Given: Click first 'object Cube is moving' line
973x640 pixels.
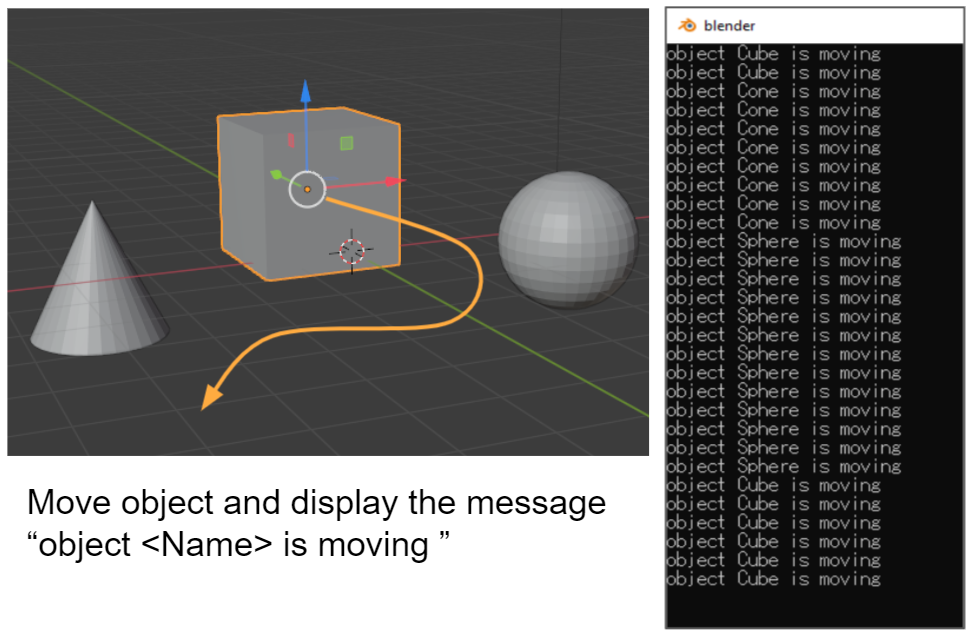Looking at the screenshot, I should coord(773,54).
